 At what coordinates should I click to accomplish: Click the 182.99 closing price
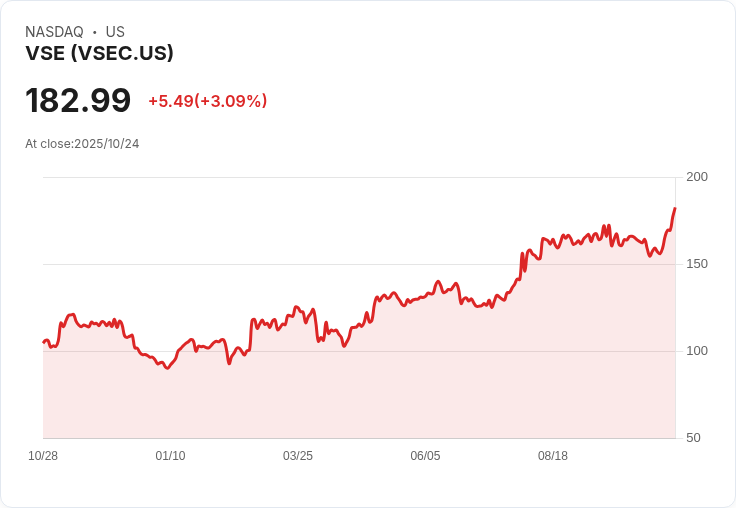78,101
